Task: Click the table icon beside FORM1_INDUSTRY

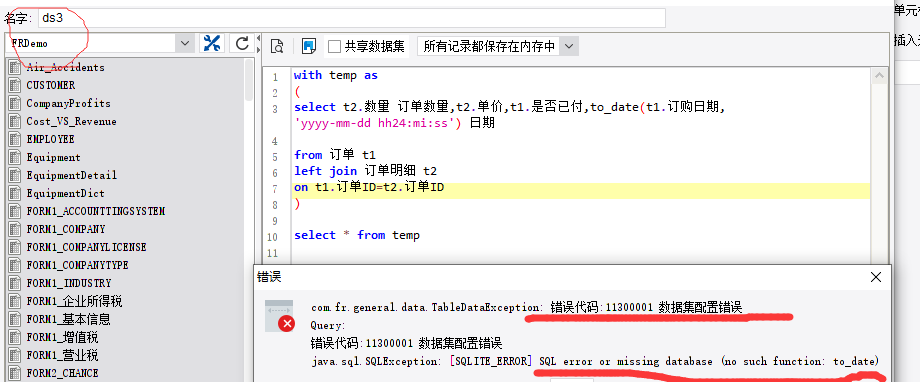Action: coord(15,283)
